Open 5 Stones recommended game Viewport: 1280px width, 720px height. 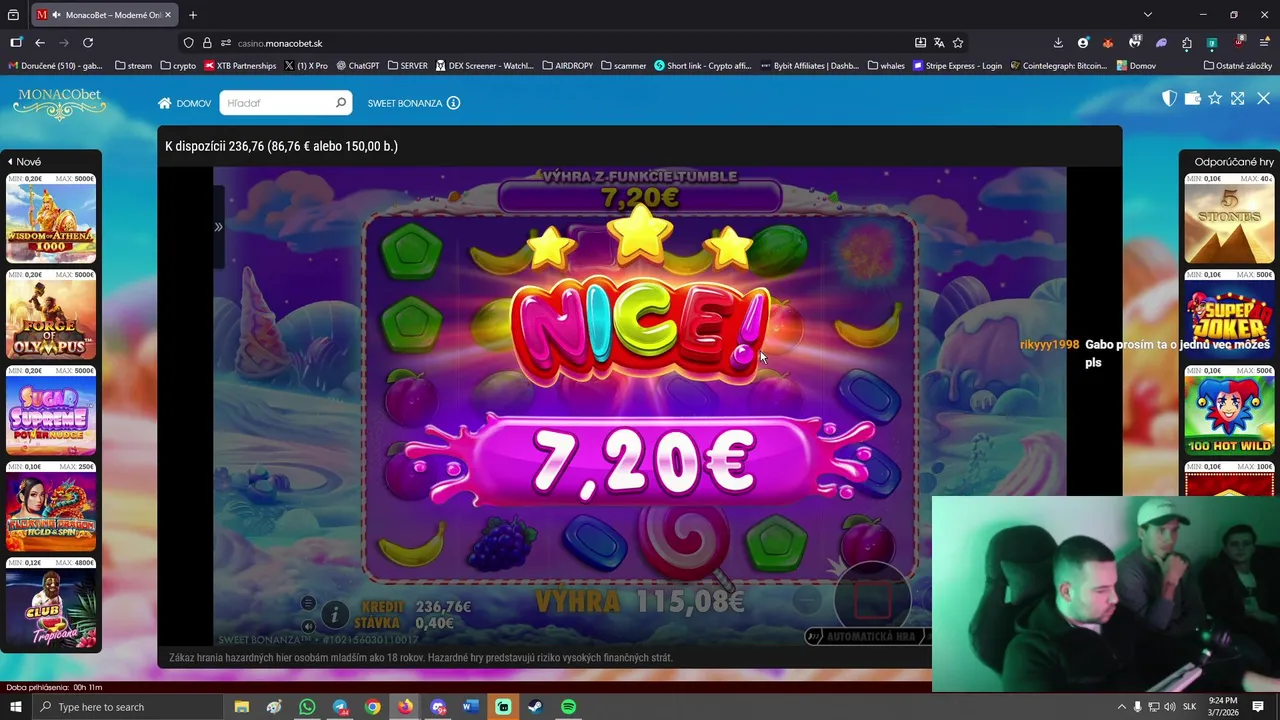pyautogui.click(x=1229, y=219)
